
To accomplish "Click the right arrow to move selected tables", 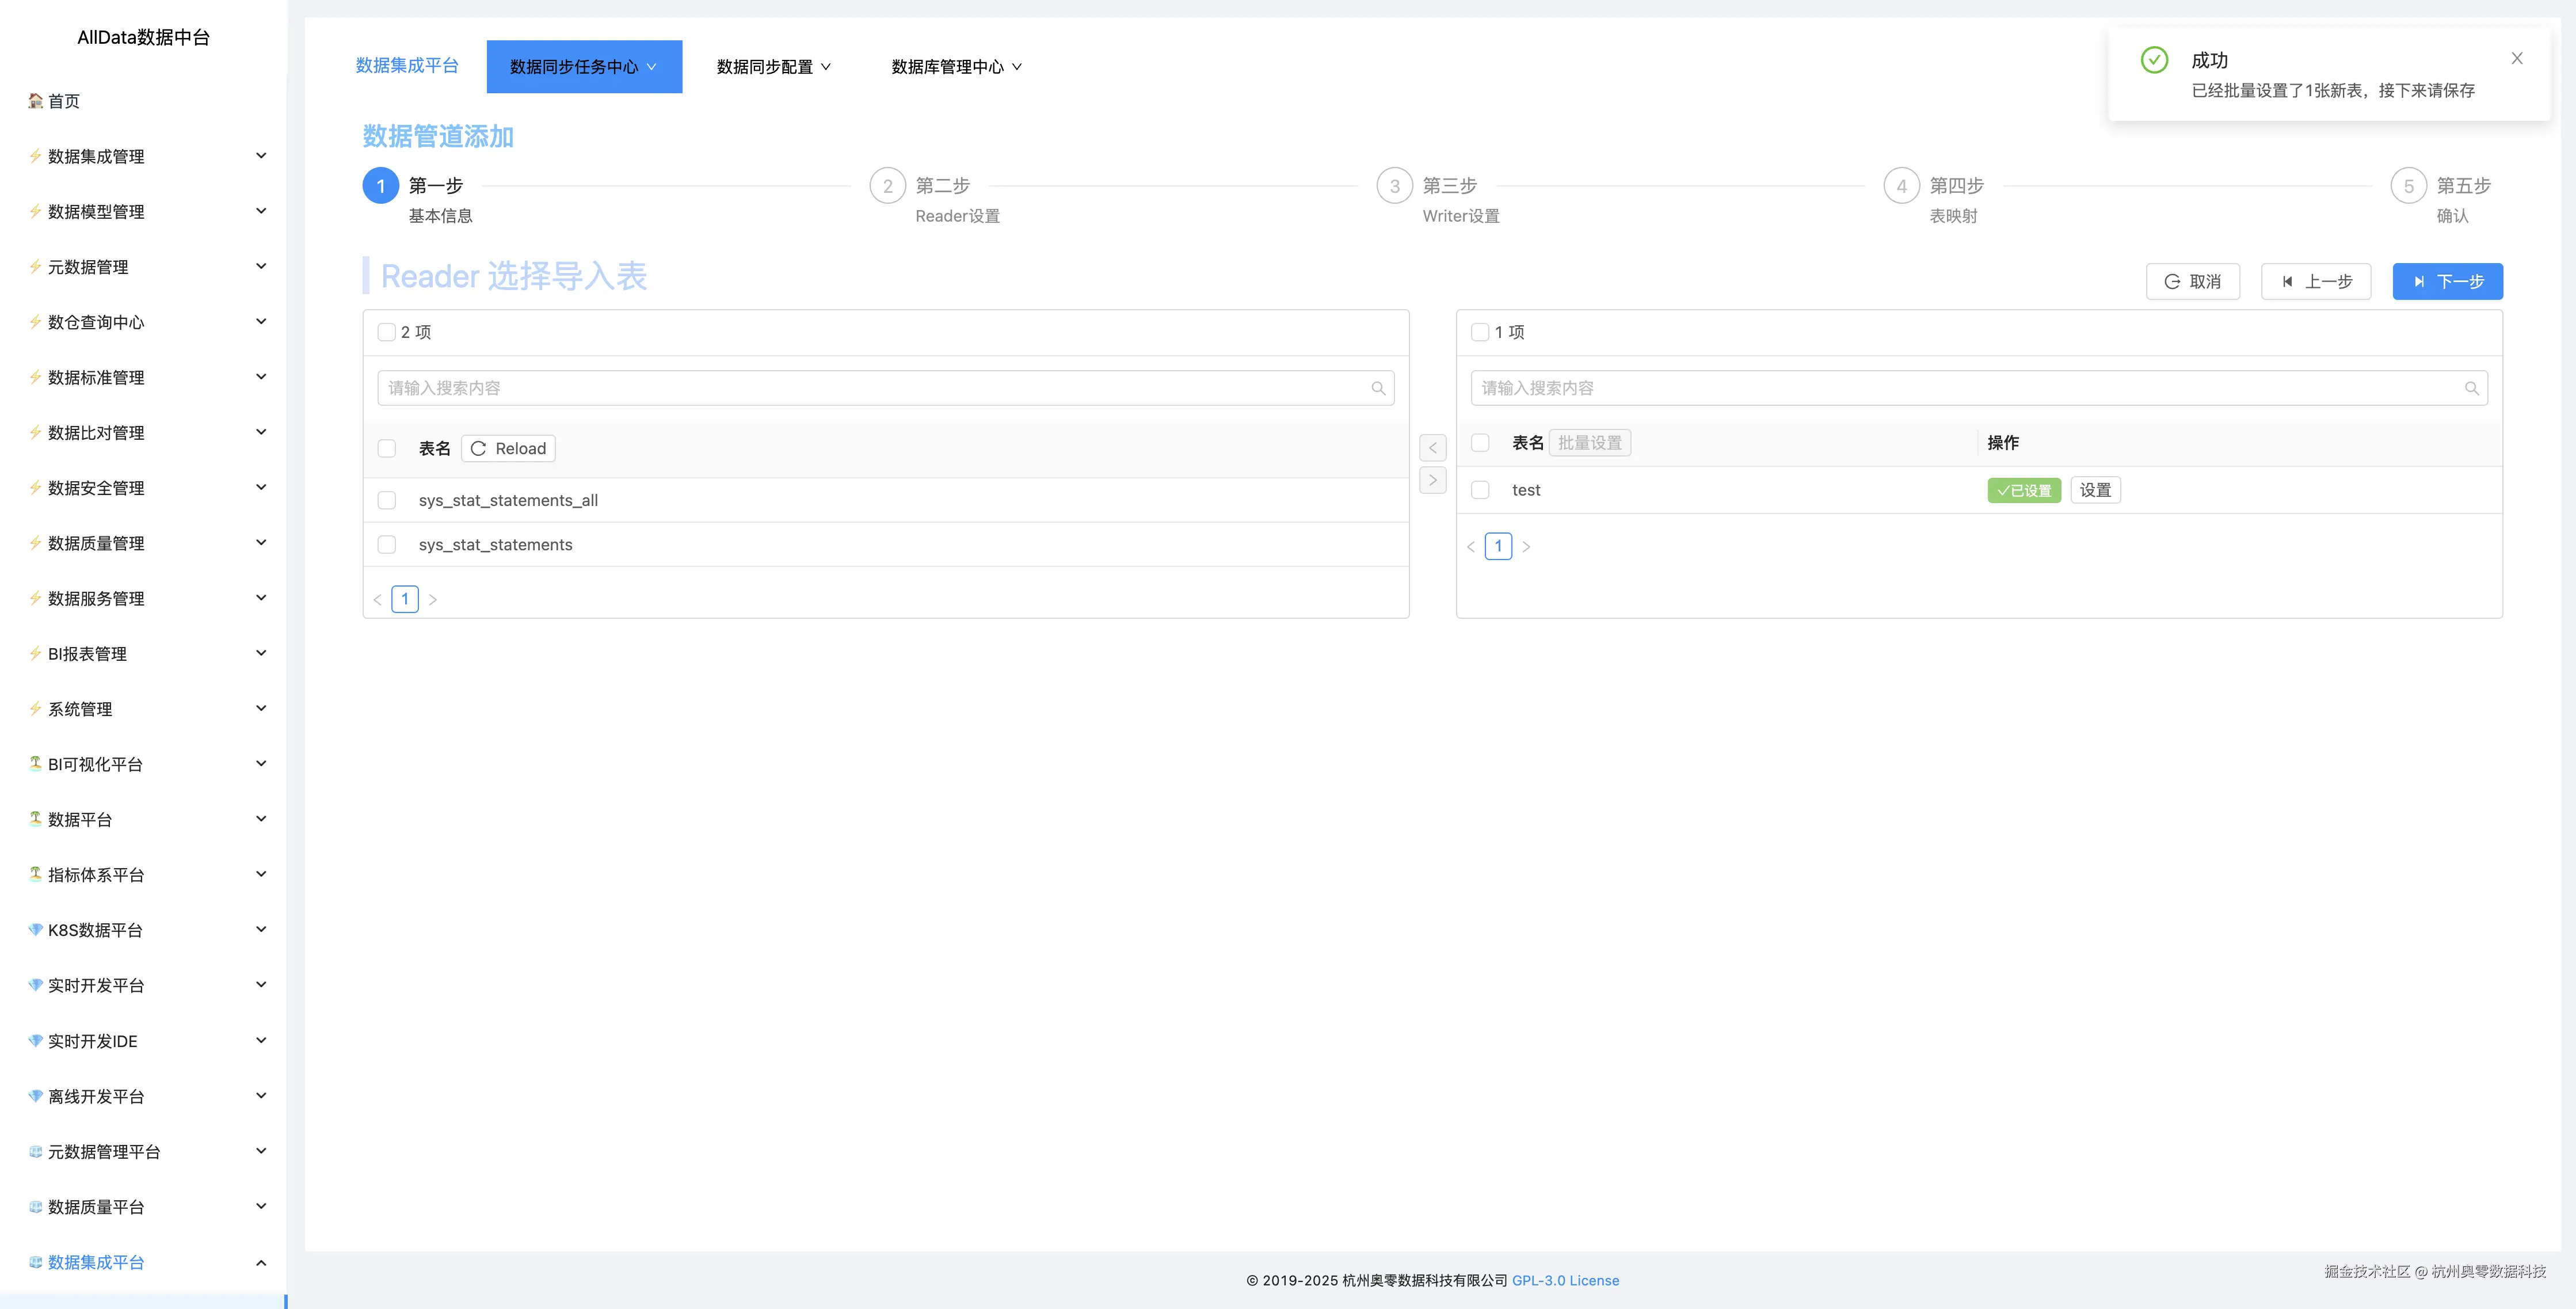I will (1433, 480).
